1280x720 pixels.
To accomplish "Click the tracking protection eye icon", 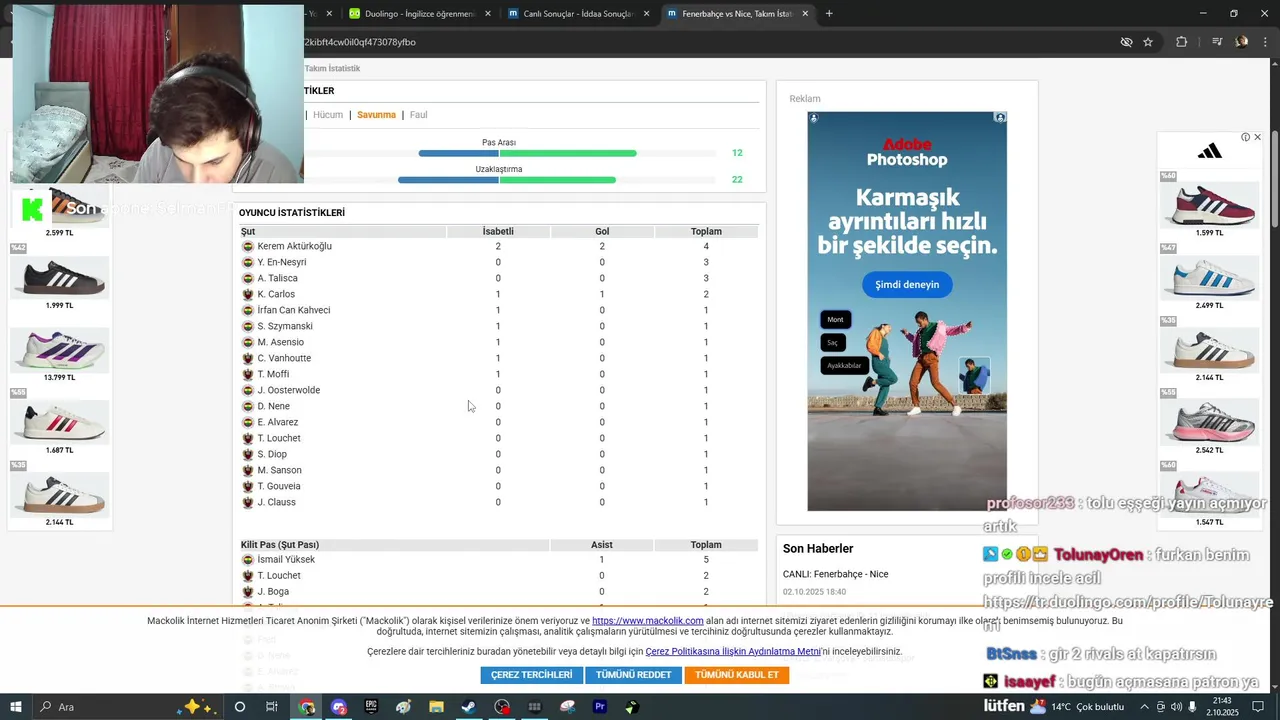I will [1126, 42].
